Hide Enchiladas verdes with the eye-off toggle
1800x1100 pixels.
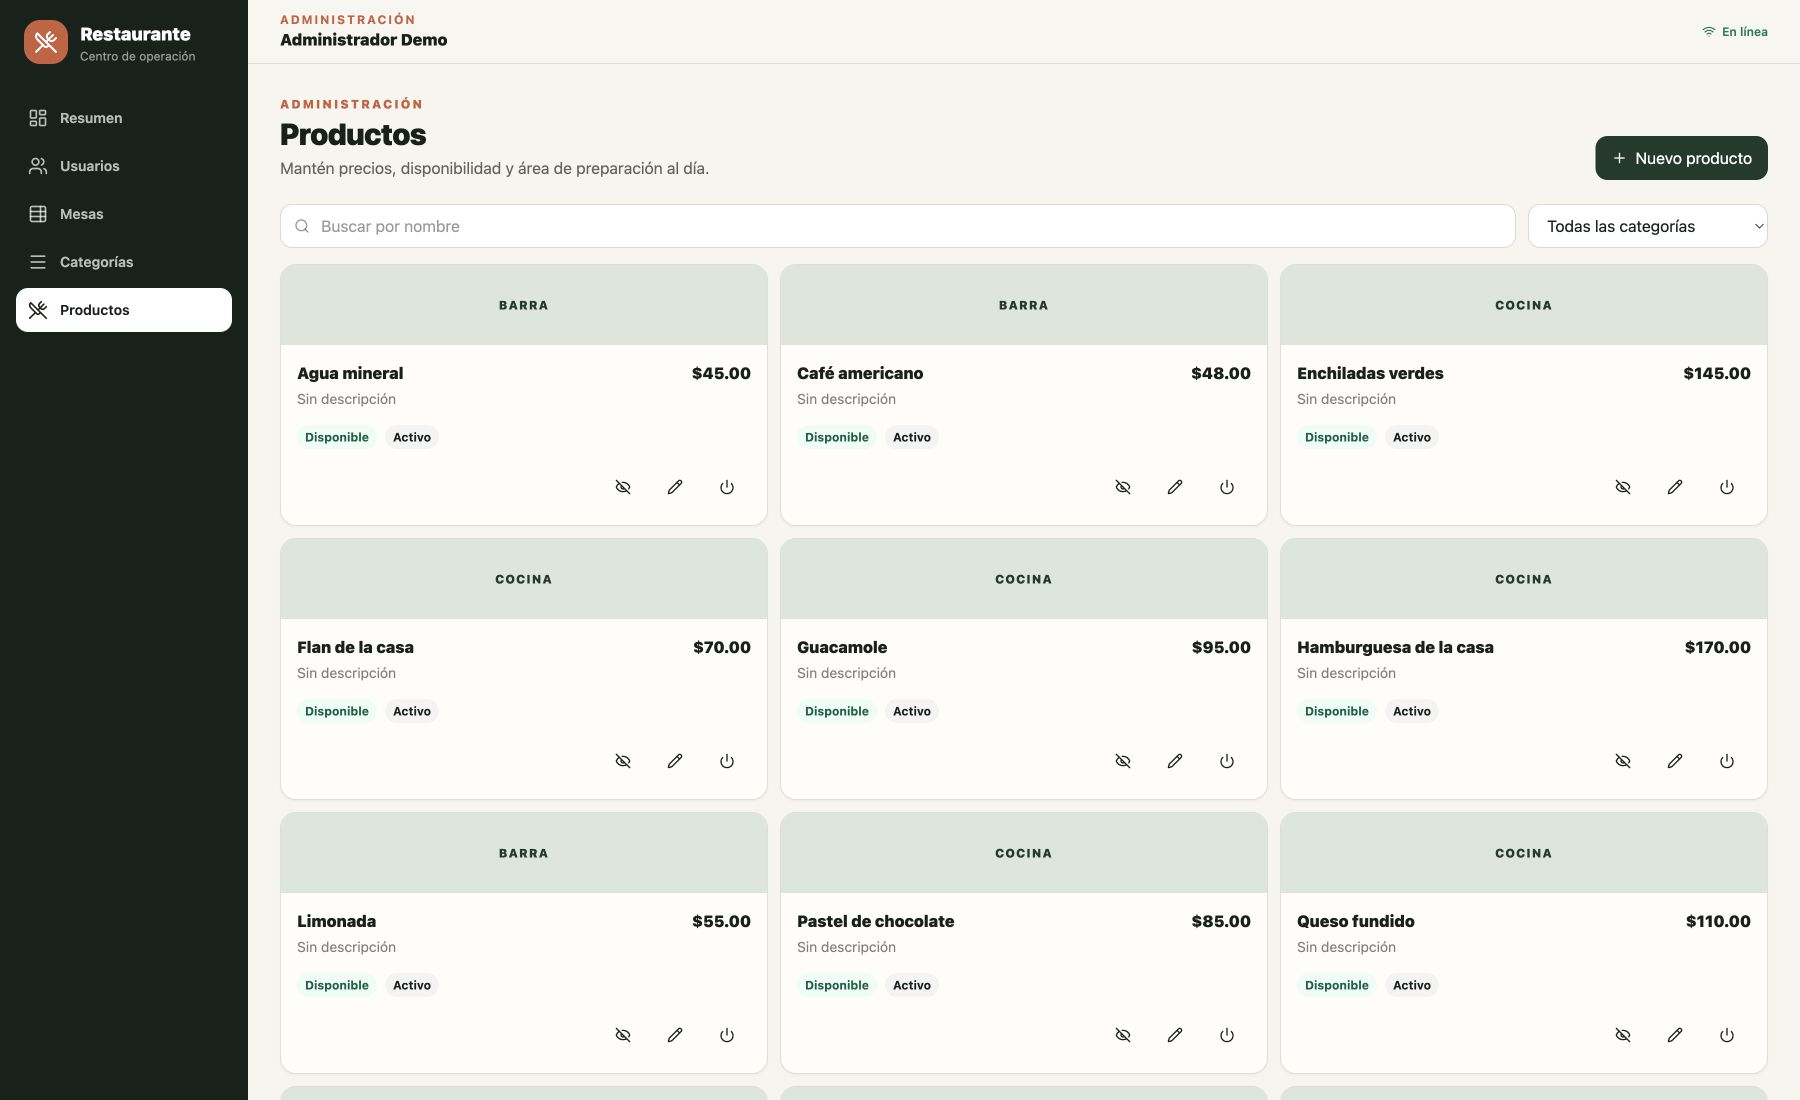pos(1623,487)
